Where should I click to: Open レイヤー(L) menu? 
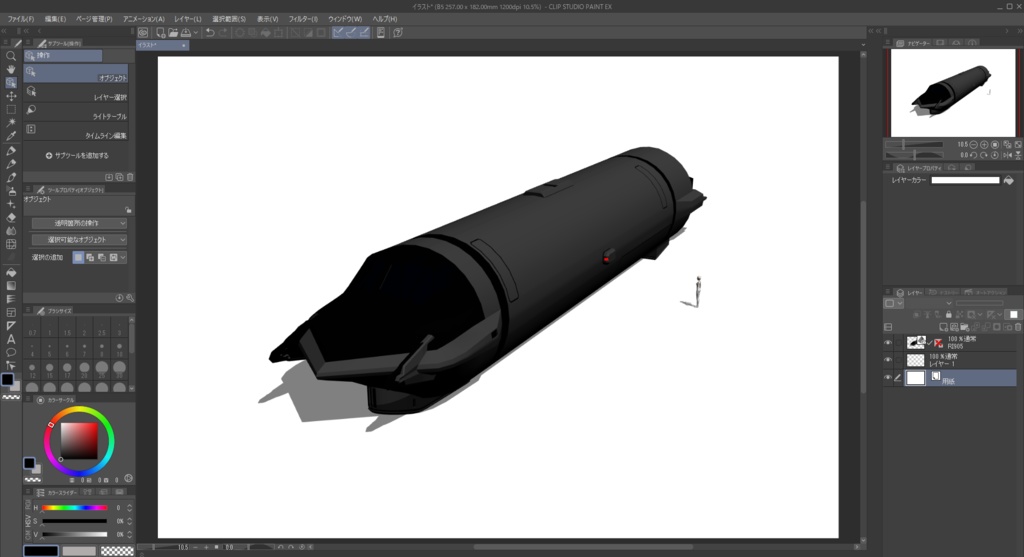(x=187, y=19)
